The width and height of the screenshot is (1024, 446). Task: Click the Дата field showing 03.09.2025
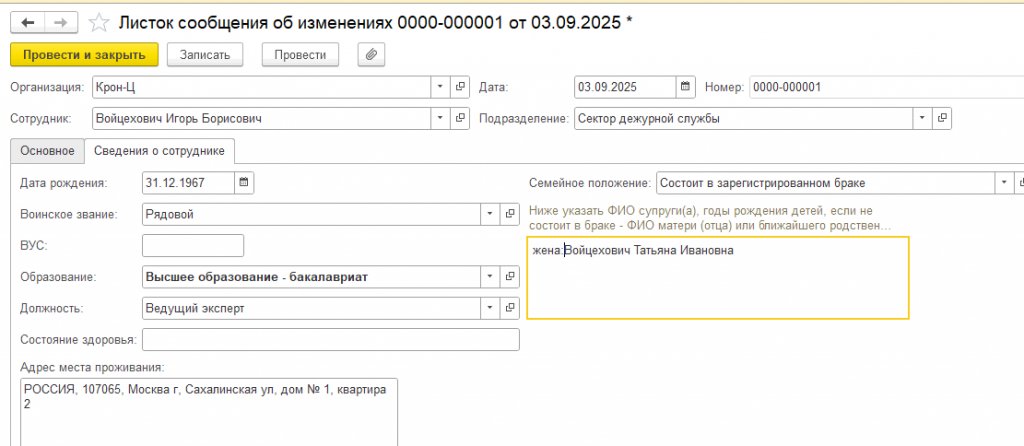(625, 87)
